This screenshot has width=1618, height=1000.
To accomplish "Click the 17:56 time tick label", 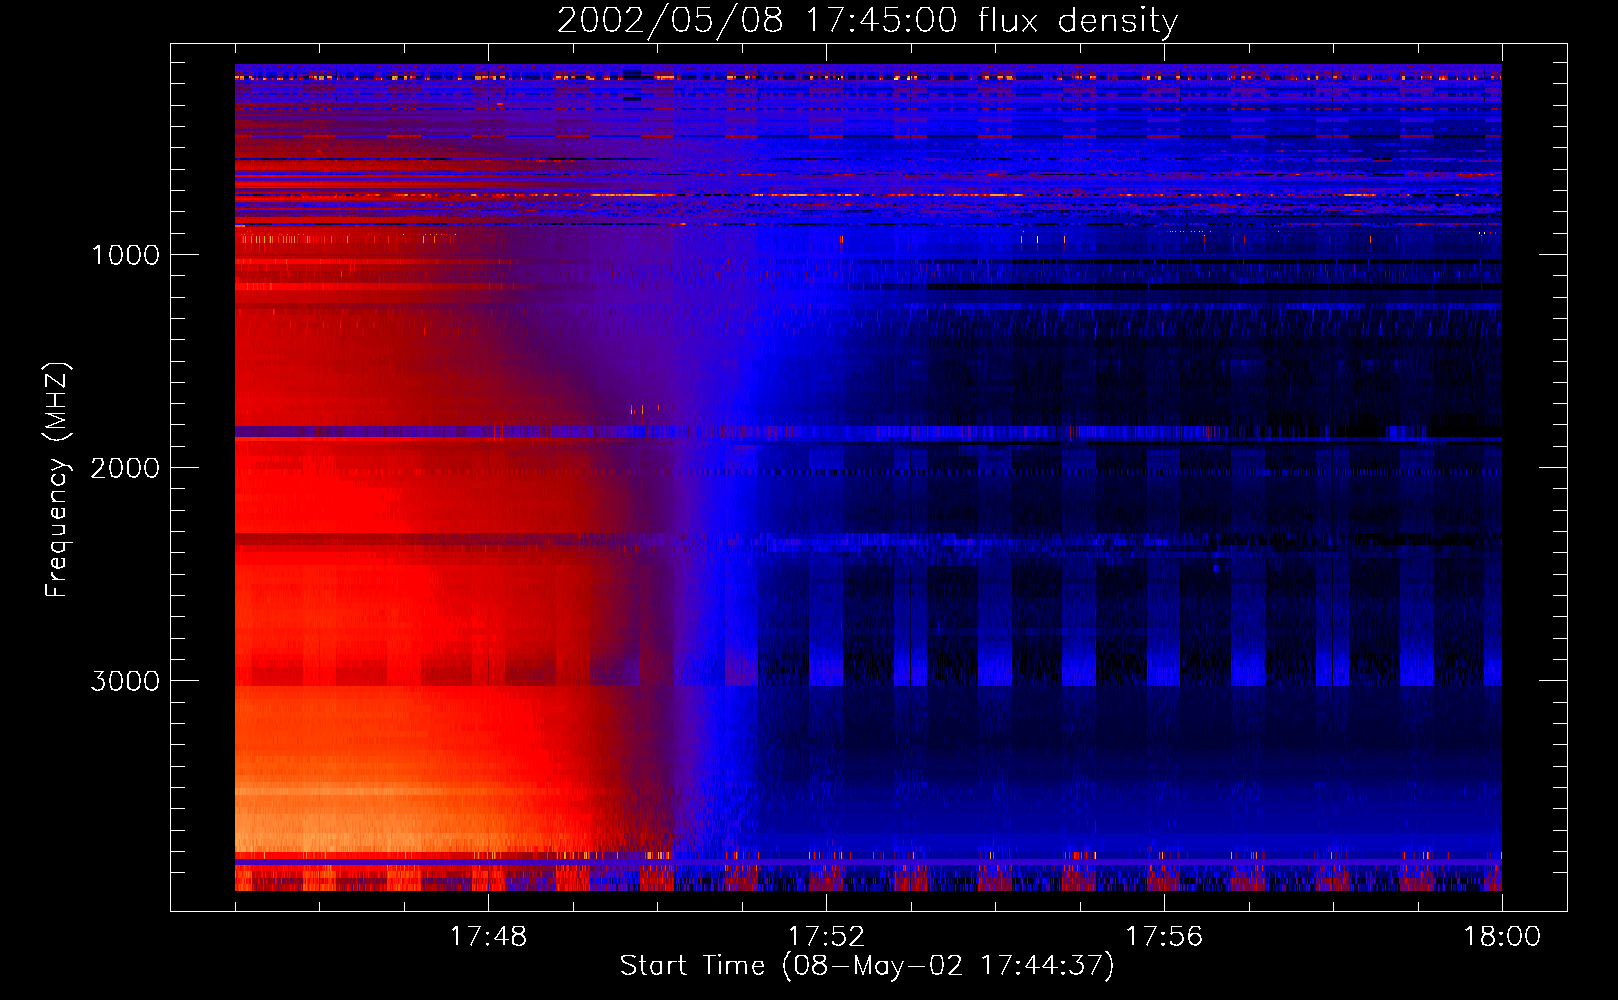I will point(1164,937).
